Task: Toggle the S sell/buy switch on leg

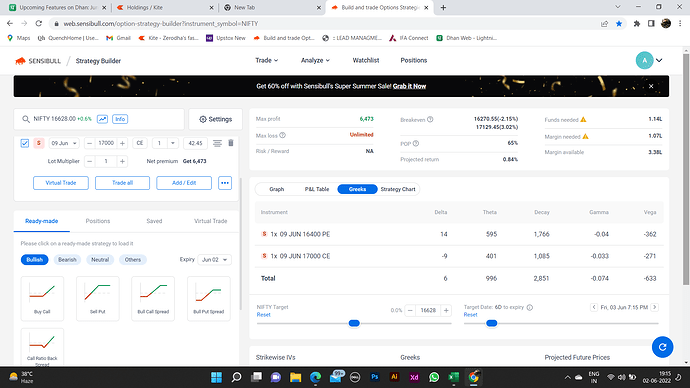Action: (x=39, y=143)
